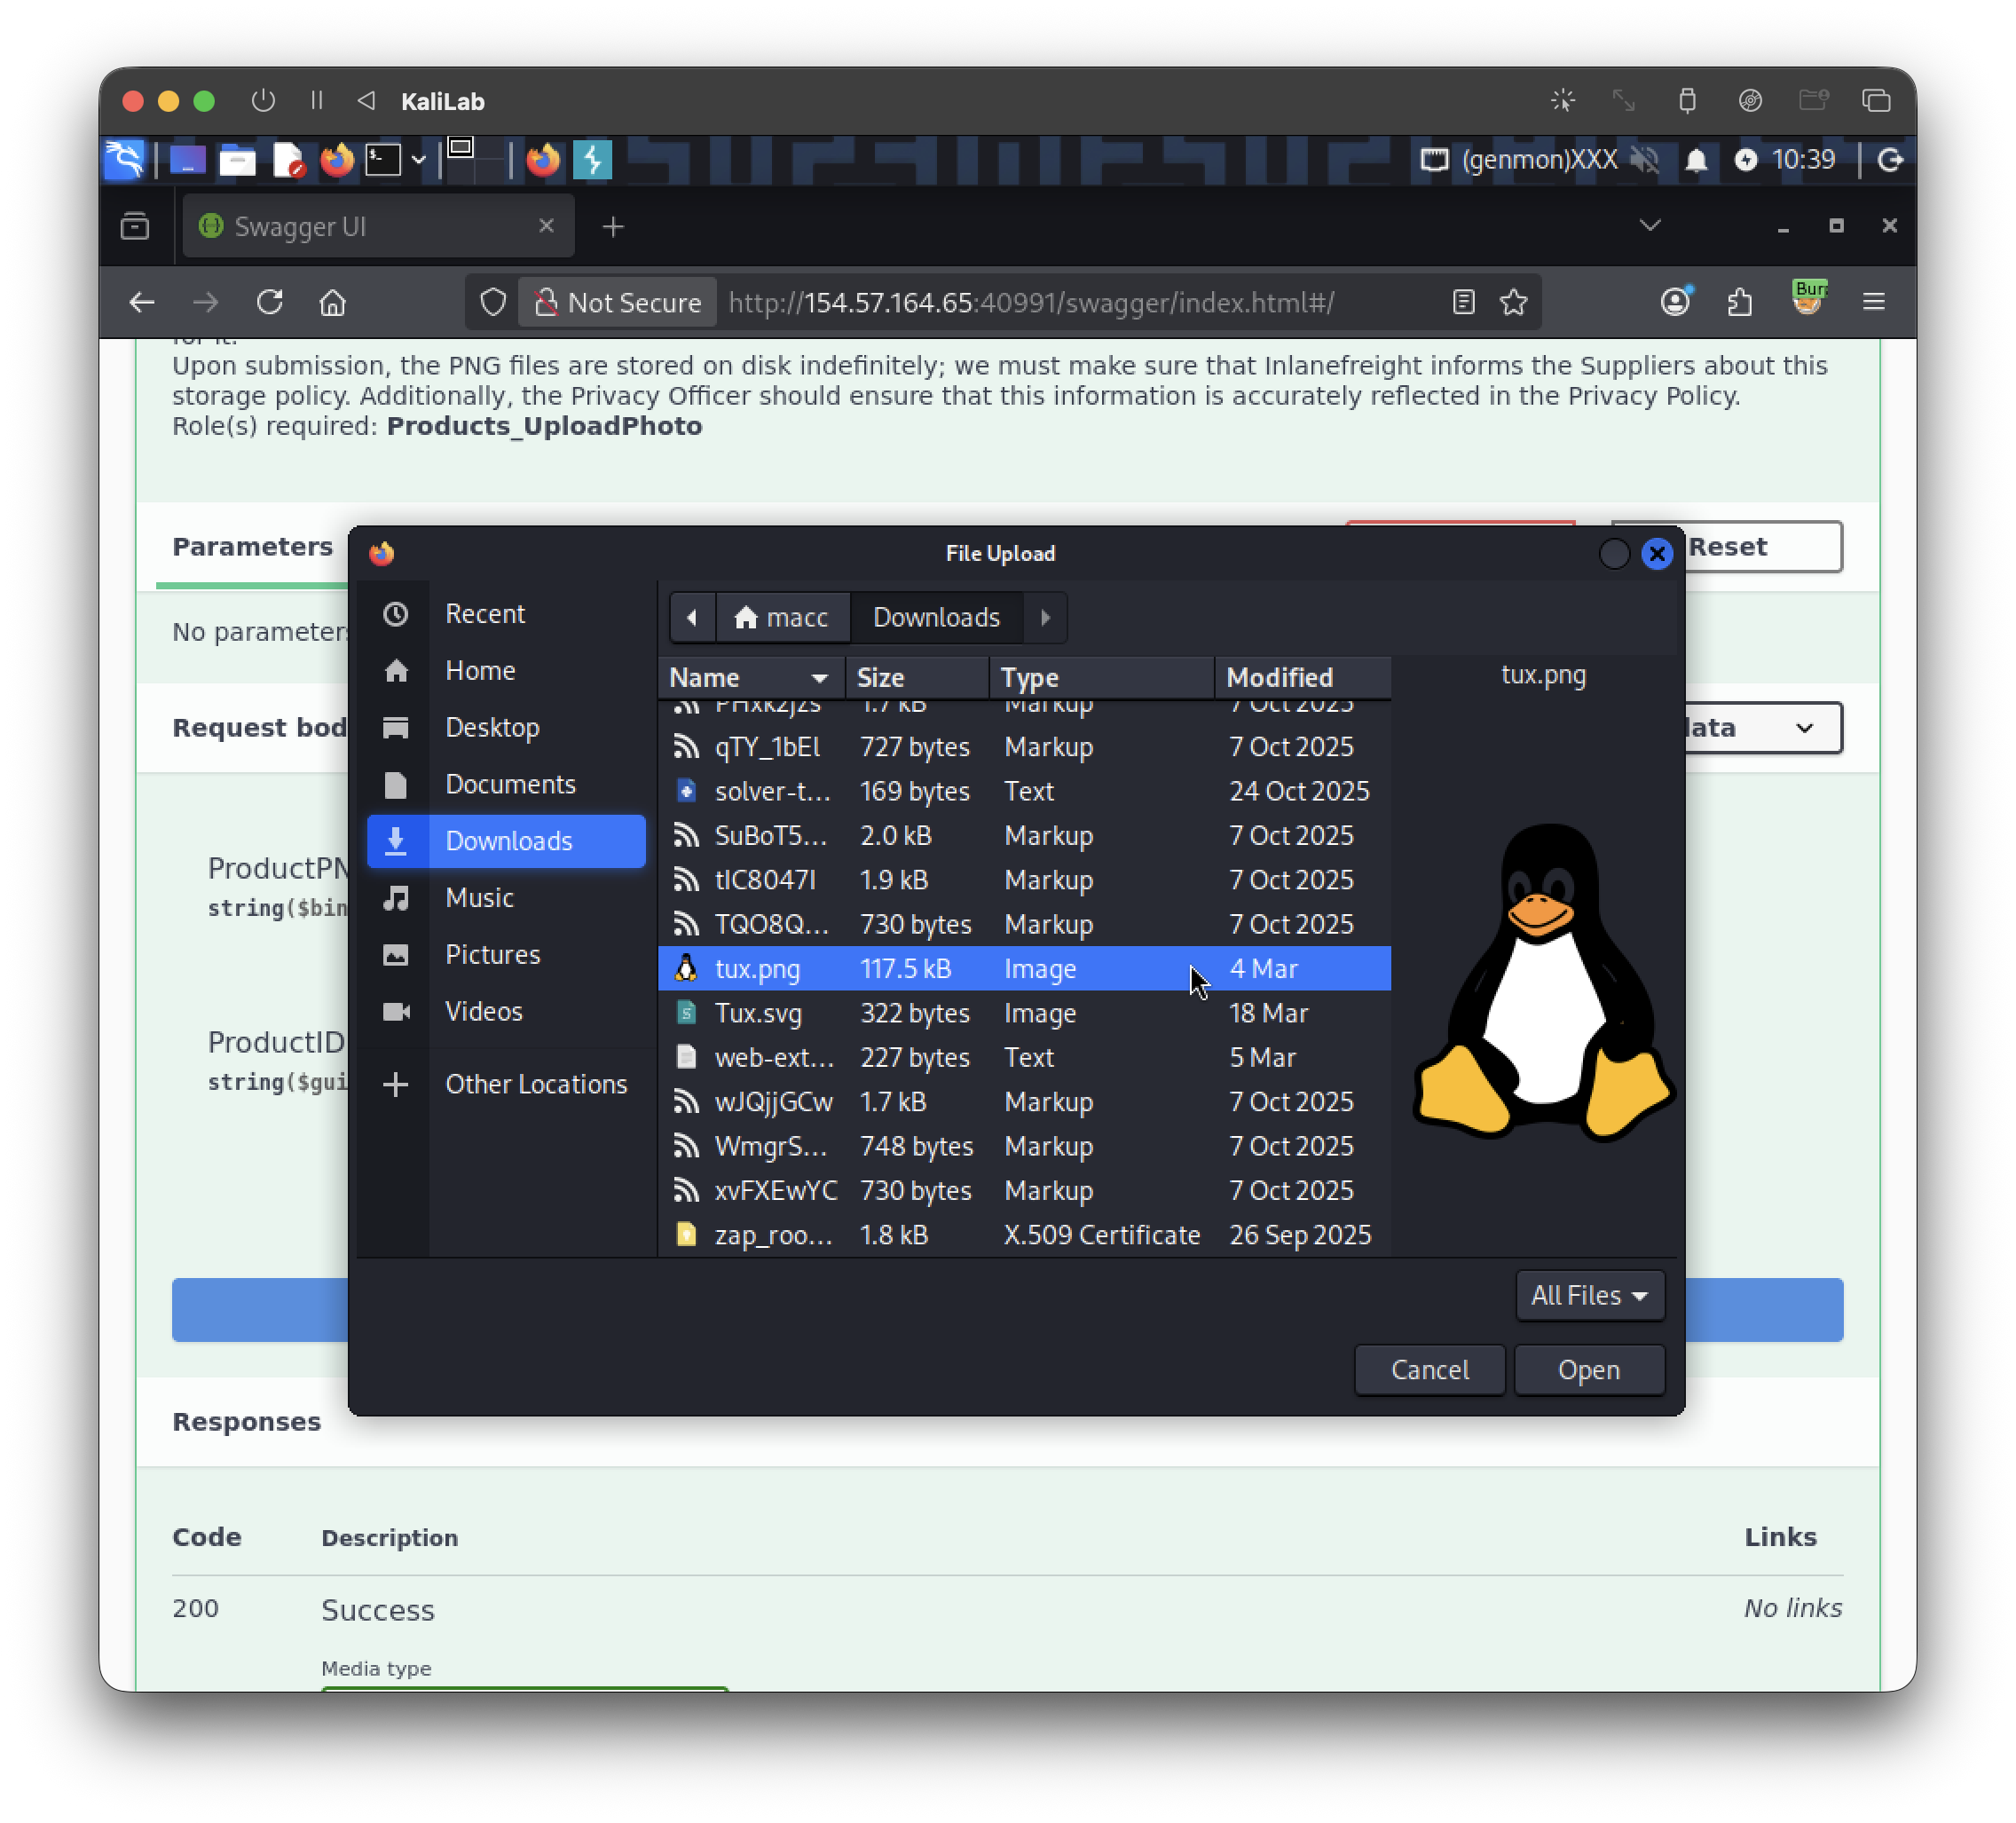Open Other Locations in the file dialog

tap(506, 1085)
